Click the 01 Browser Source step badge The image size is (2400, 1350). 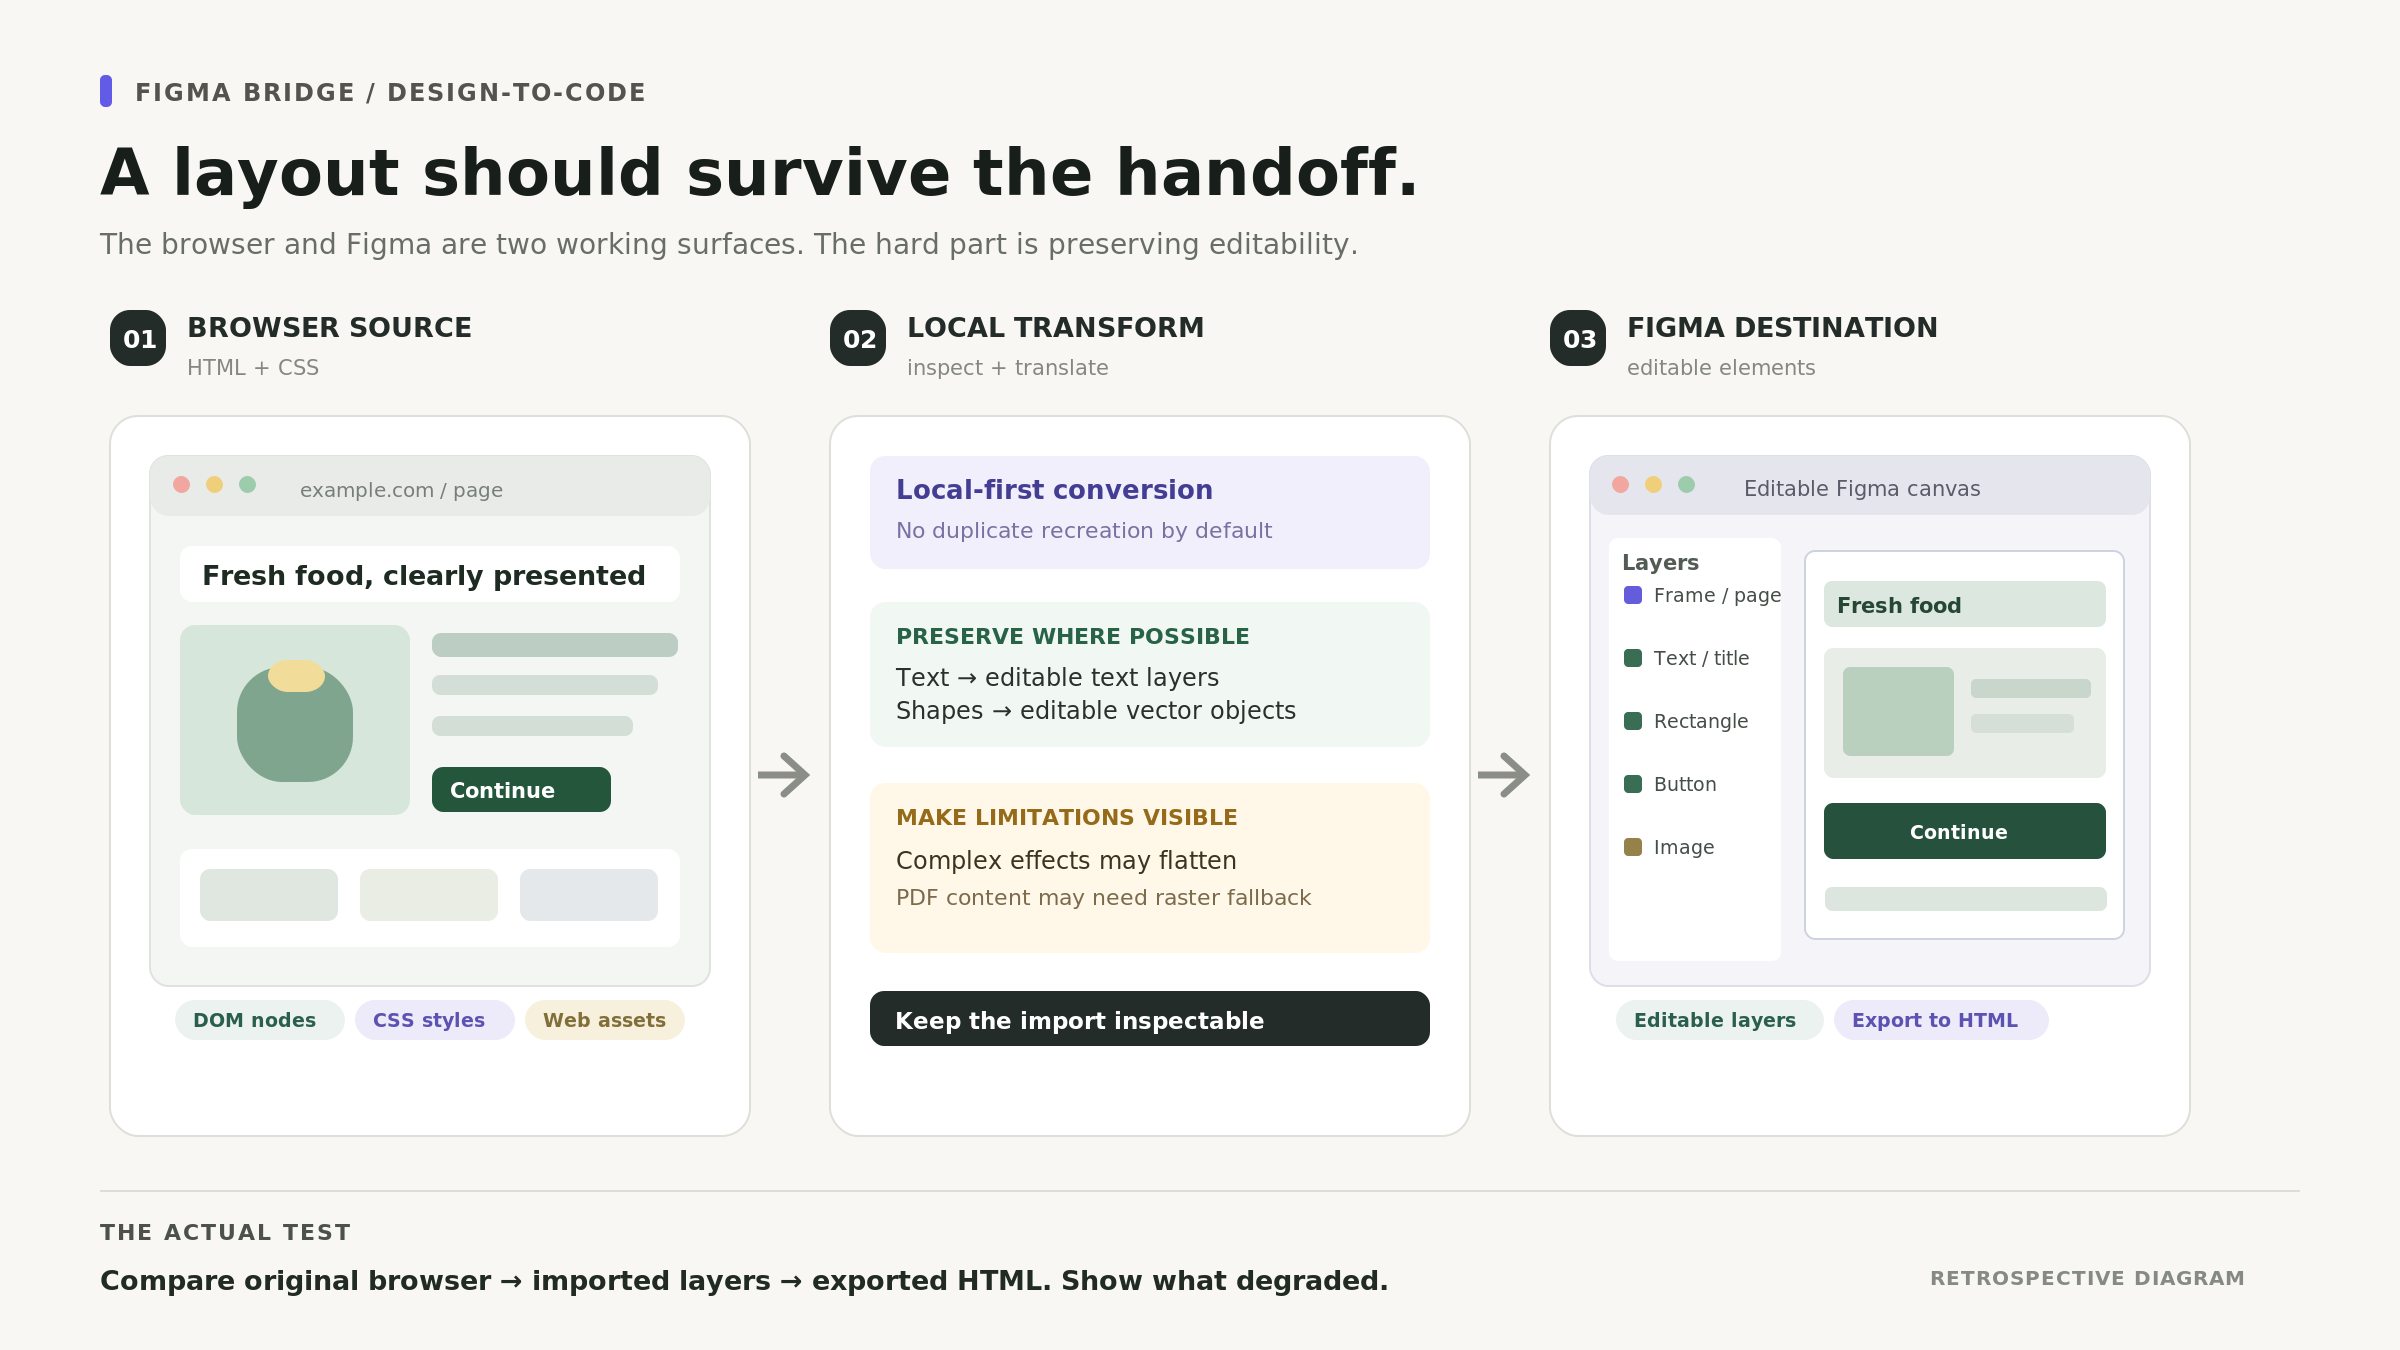[x=138, y=338]
